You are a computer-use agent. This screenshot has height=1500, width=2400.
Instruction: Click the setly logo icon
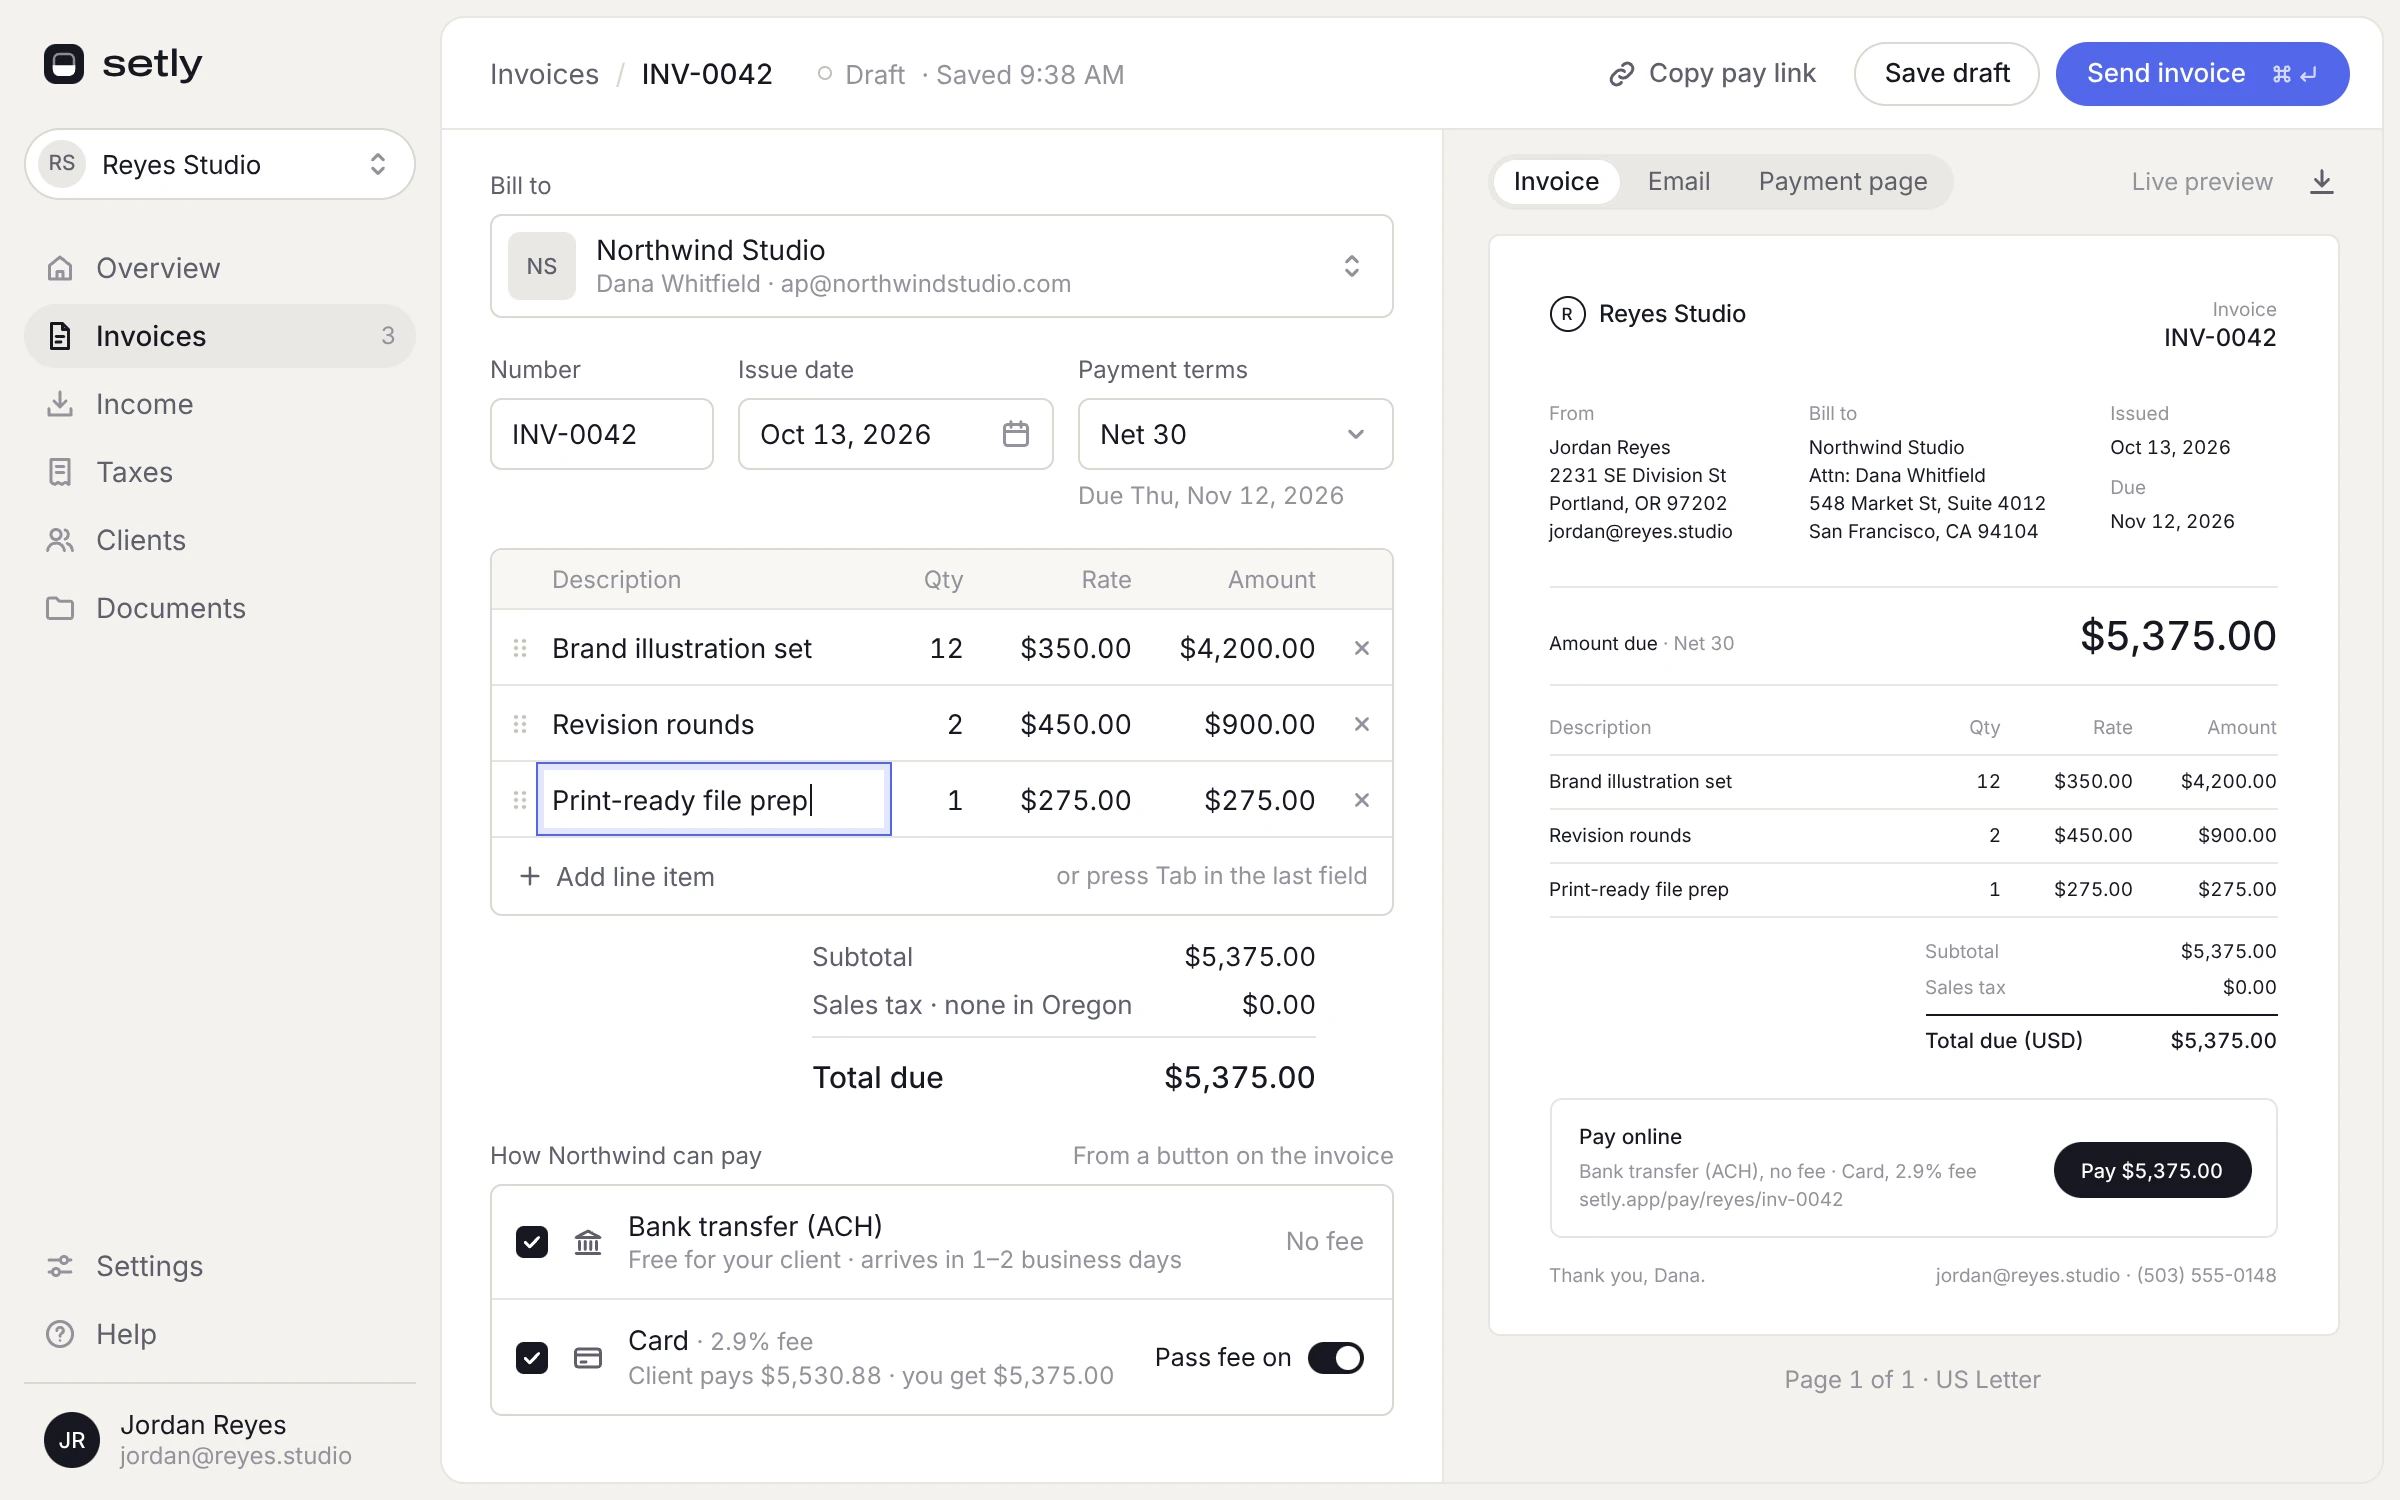[64, 64]
